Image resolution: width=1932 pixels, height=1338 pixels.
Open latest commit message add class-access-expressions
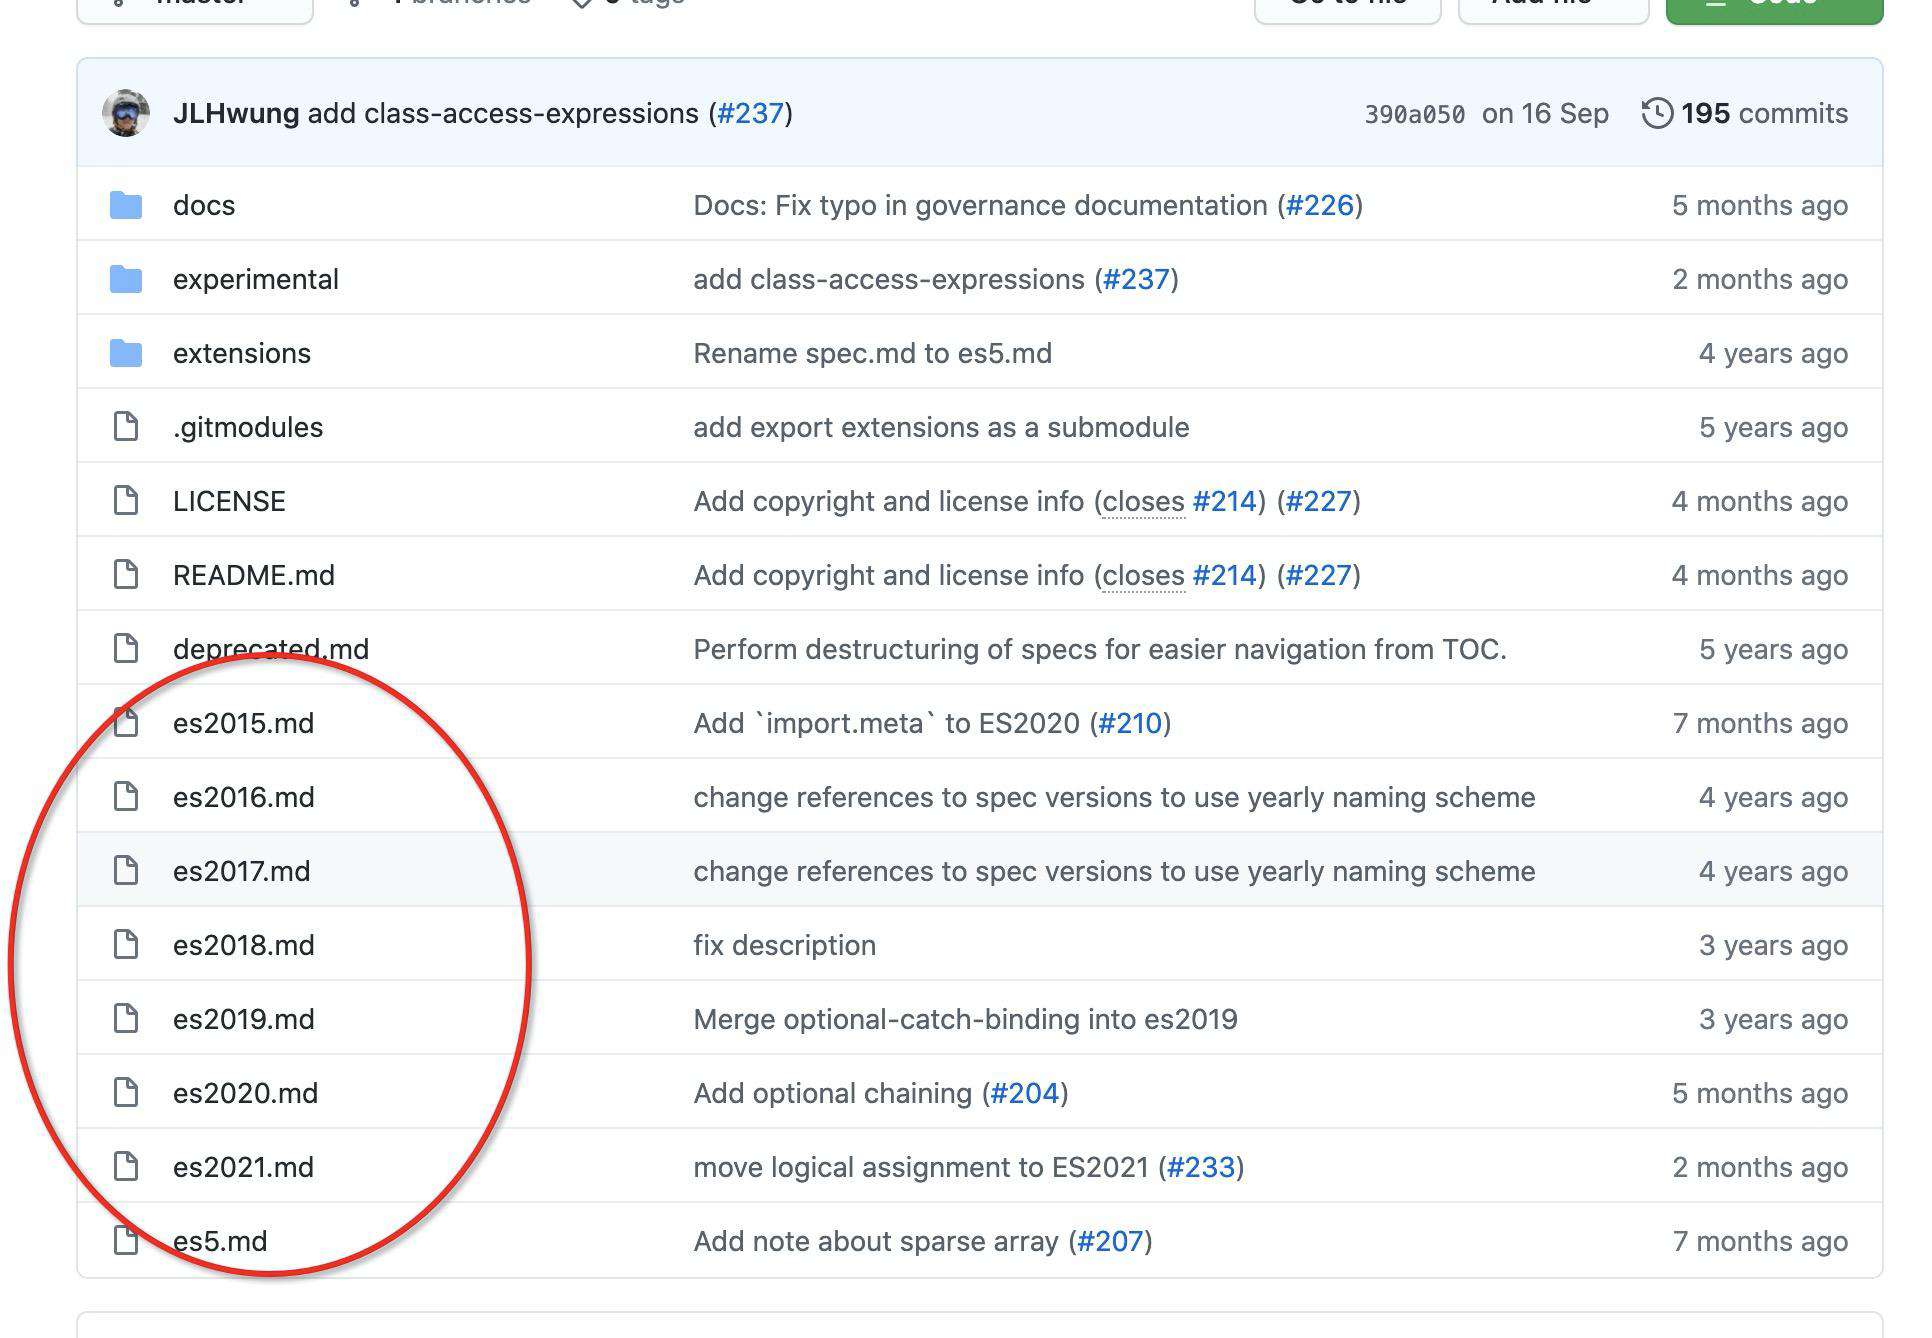(503, 113)
